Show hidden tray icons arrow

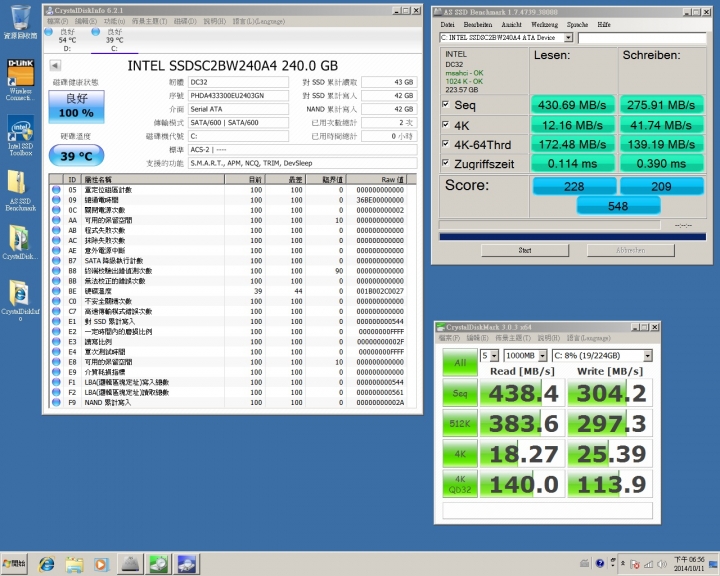point(623,563)
